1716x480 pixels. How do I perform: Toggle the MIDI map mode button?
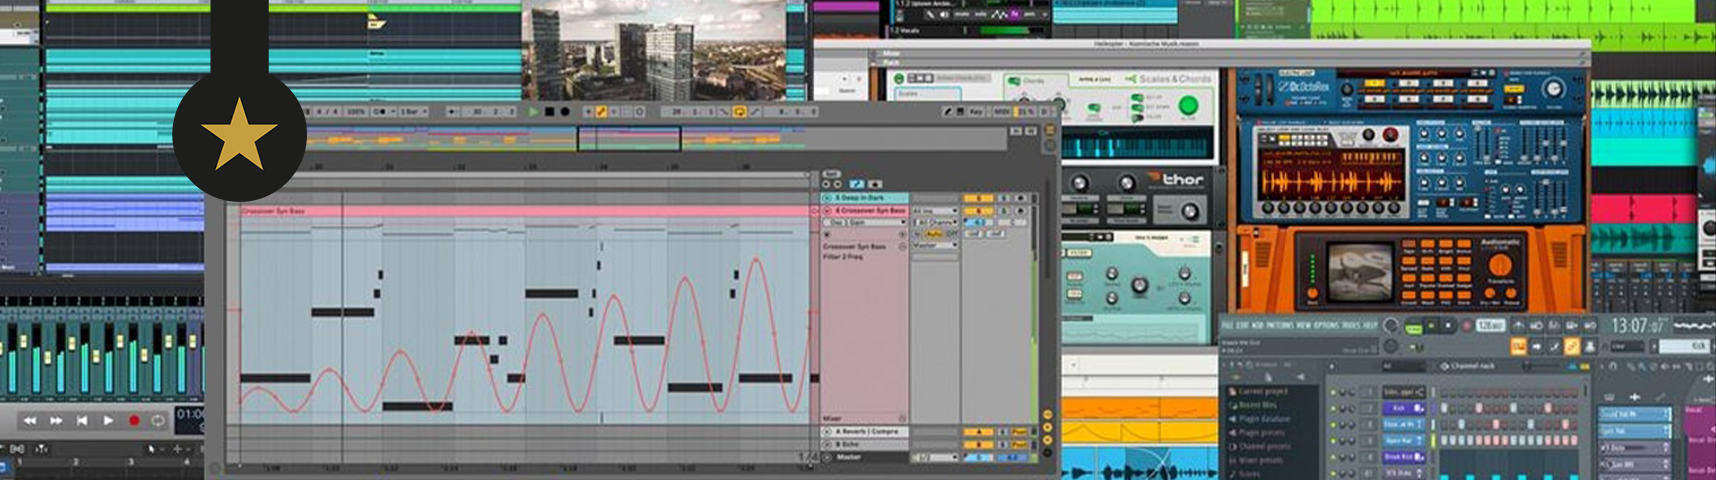1002,112
